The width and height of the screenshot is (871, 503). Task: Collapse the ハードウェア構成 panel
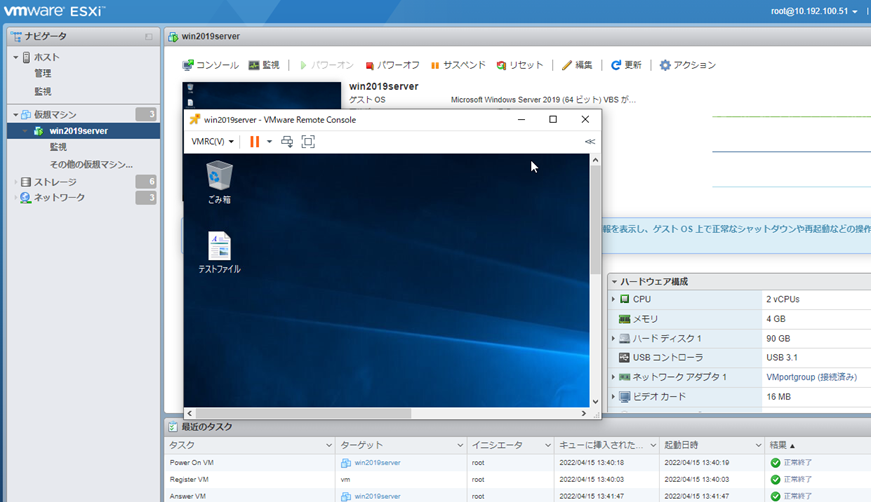pos(614,282)
